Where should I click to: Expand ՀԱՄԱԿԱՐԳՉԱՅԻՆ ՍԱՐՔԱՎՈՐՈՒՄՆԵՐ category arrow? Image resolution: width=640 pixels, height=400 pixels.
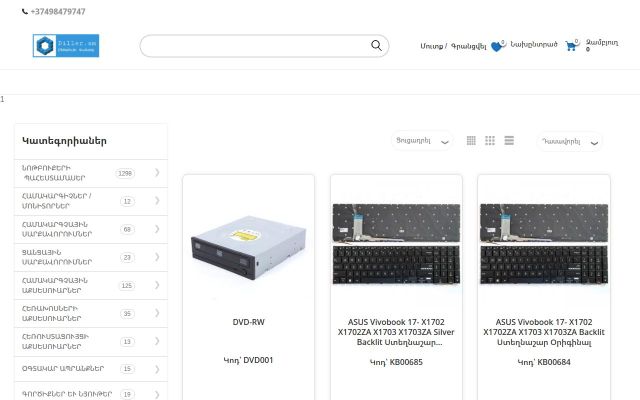[x=157, y=229]
